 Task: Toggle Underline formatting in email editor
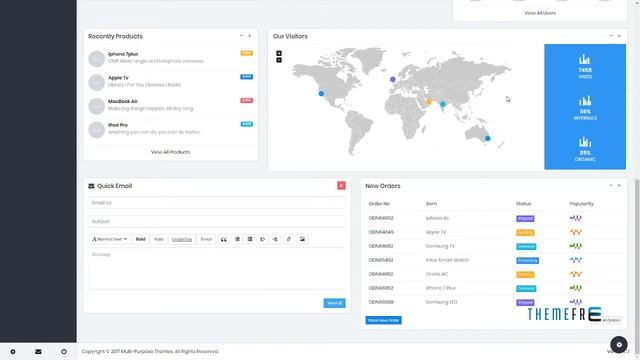(x=182, y=239)
